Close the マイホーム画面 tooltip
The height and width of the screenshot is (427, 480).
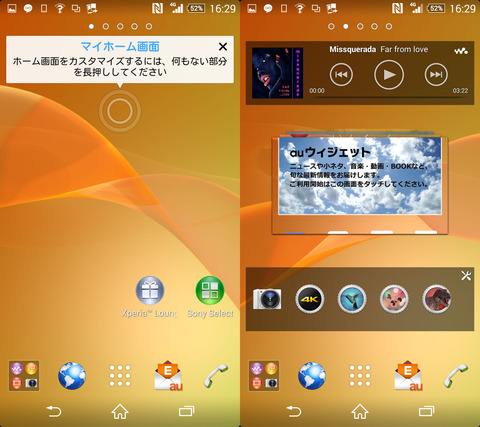[223, 47]
